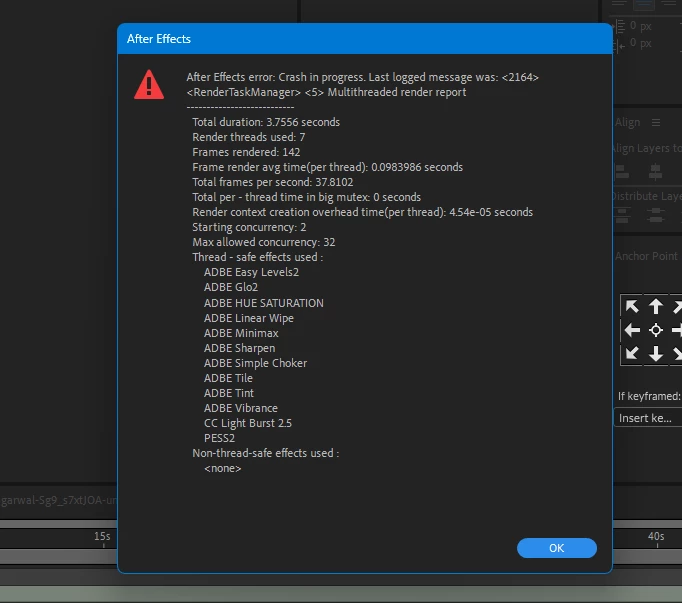This screenshot has width=682, height=603.
Task: Click 'ADBE Glo2' effect entry
Action: pyautogui.click(x=231, y=287)
